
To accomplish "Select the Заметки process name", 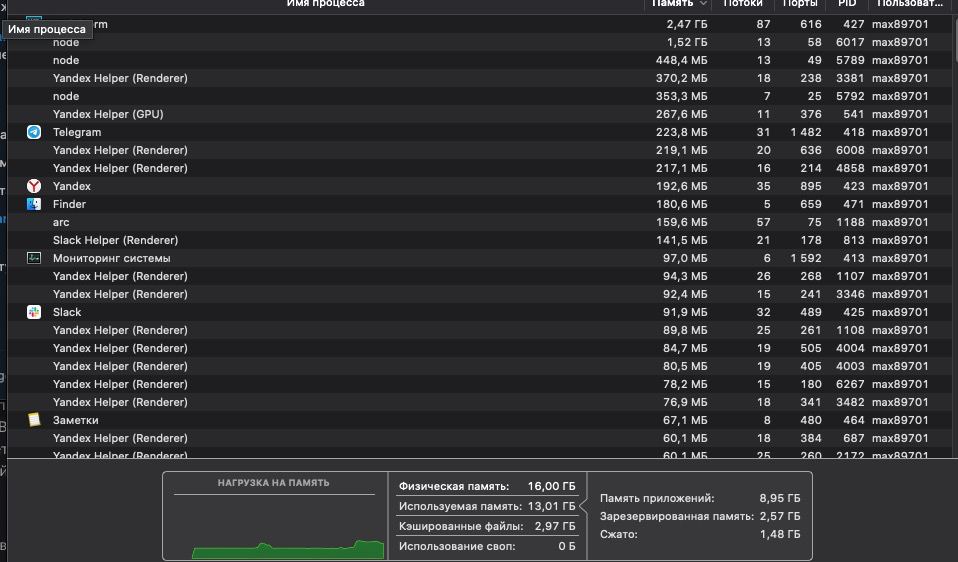I will pos(75,420).
